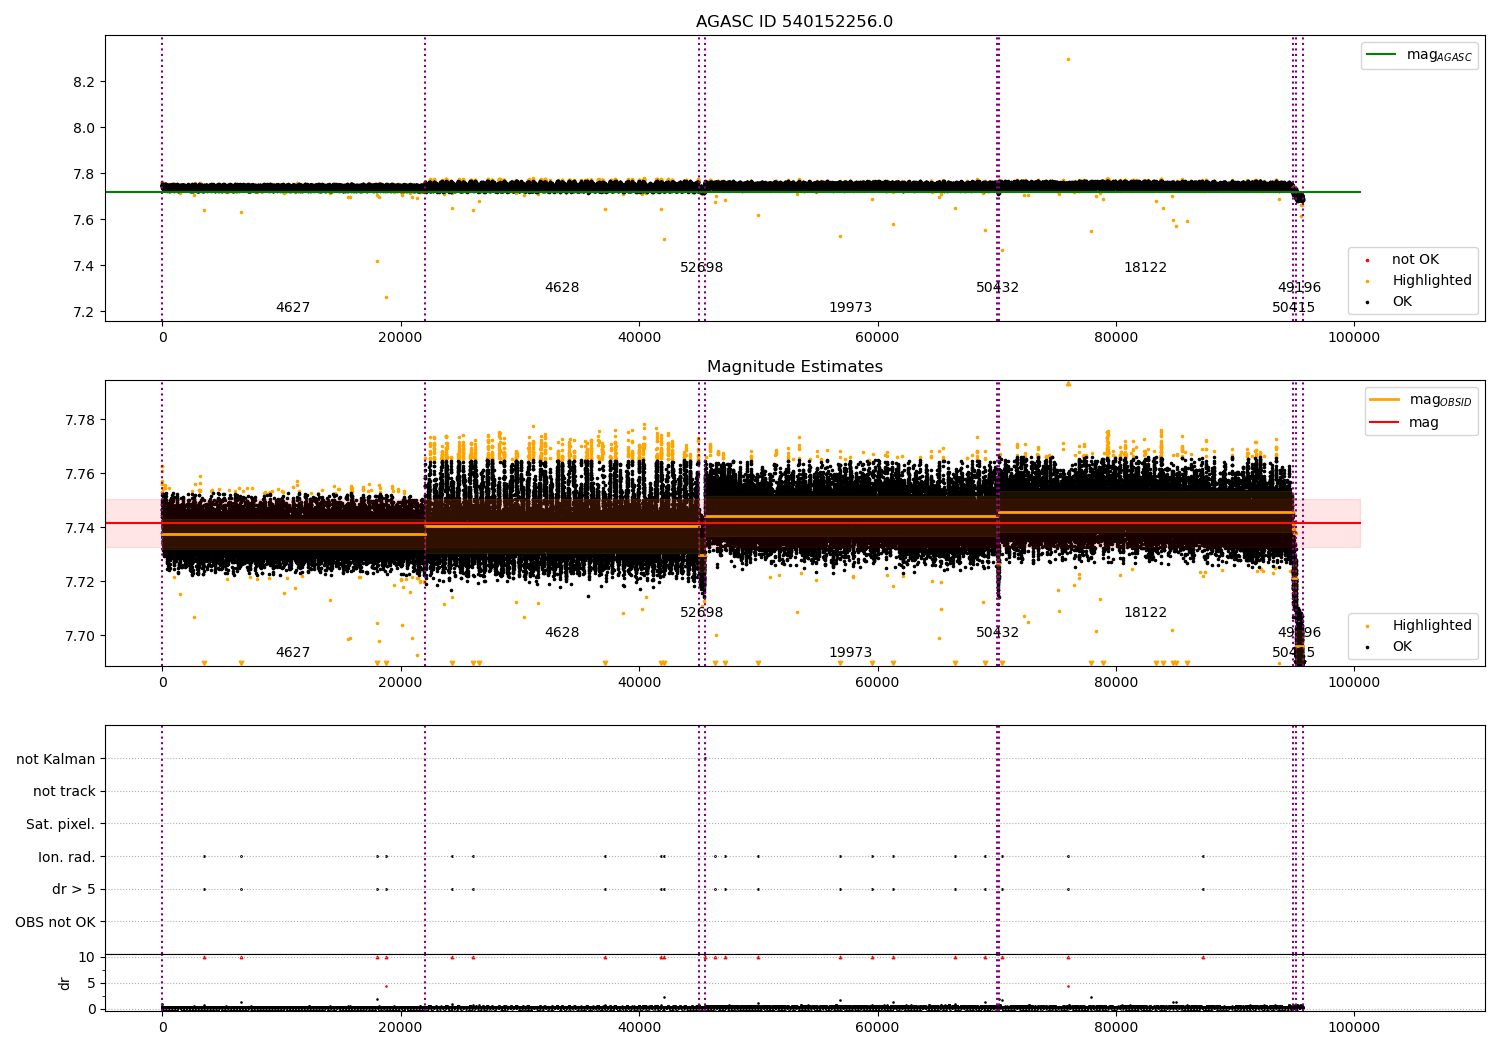Click the 'not track' axis label

[x=64, y=791]
